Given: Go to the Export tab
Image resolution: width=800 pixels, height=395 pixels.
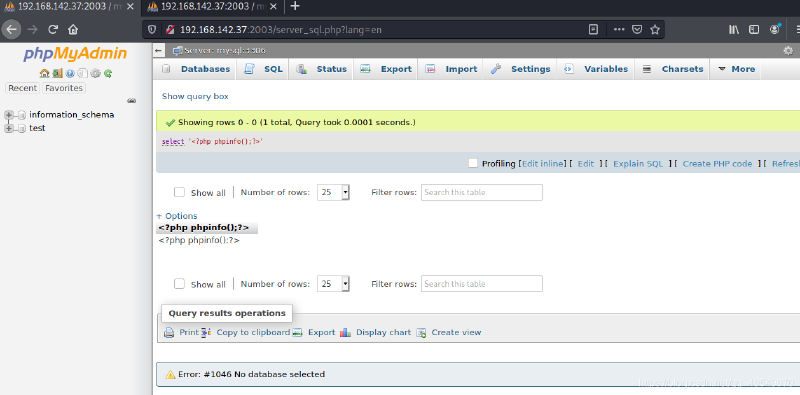Looking at the screenshot, I should click(x=386, y=69).
